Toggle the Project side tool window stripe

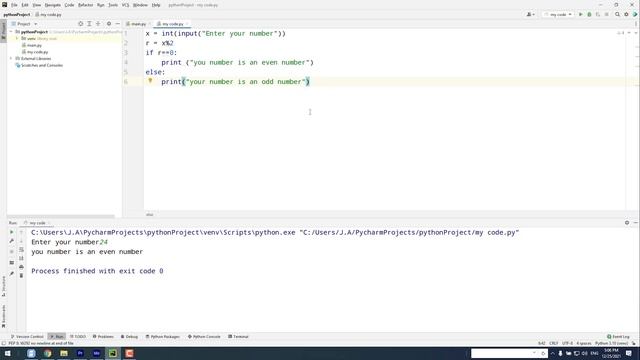(x=3, y=31)
